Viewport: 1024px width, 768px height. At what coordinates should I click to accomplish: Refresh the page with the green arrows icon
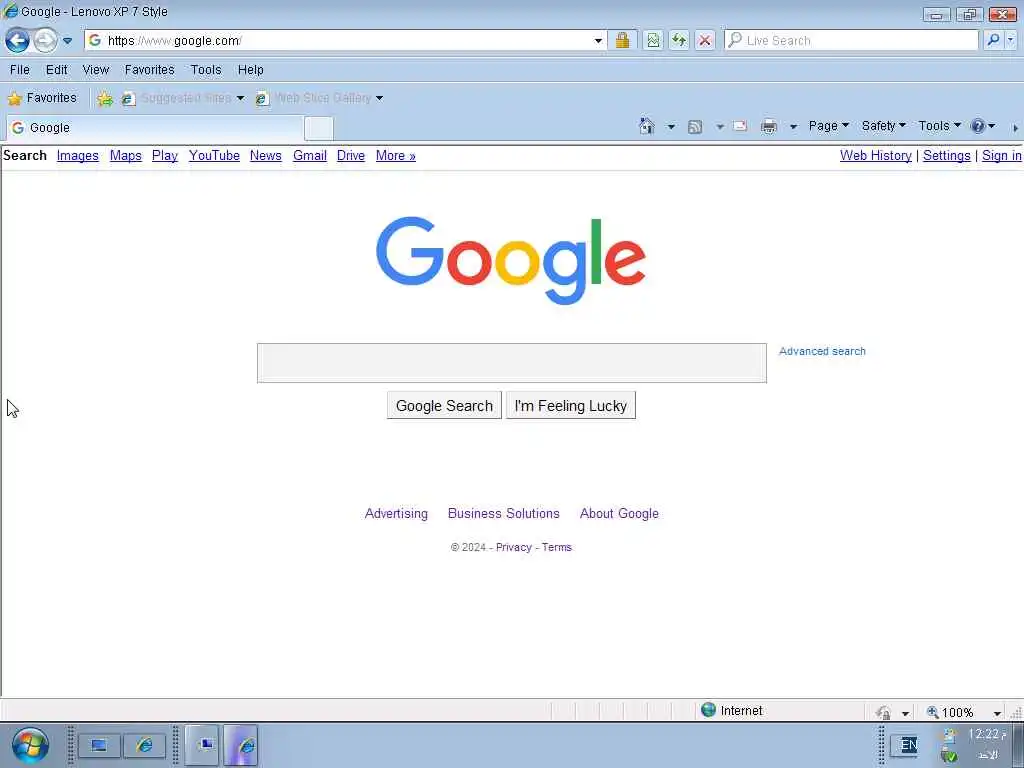point(679,40)
